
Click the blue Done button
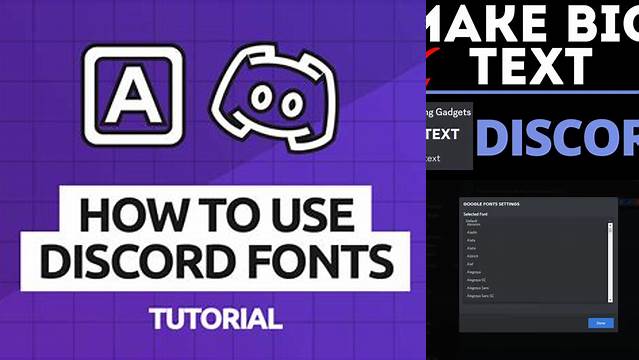[601, 323]
